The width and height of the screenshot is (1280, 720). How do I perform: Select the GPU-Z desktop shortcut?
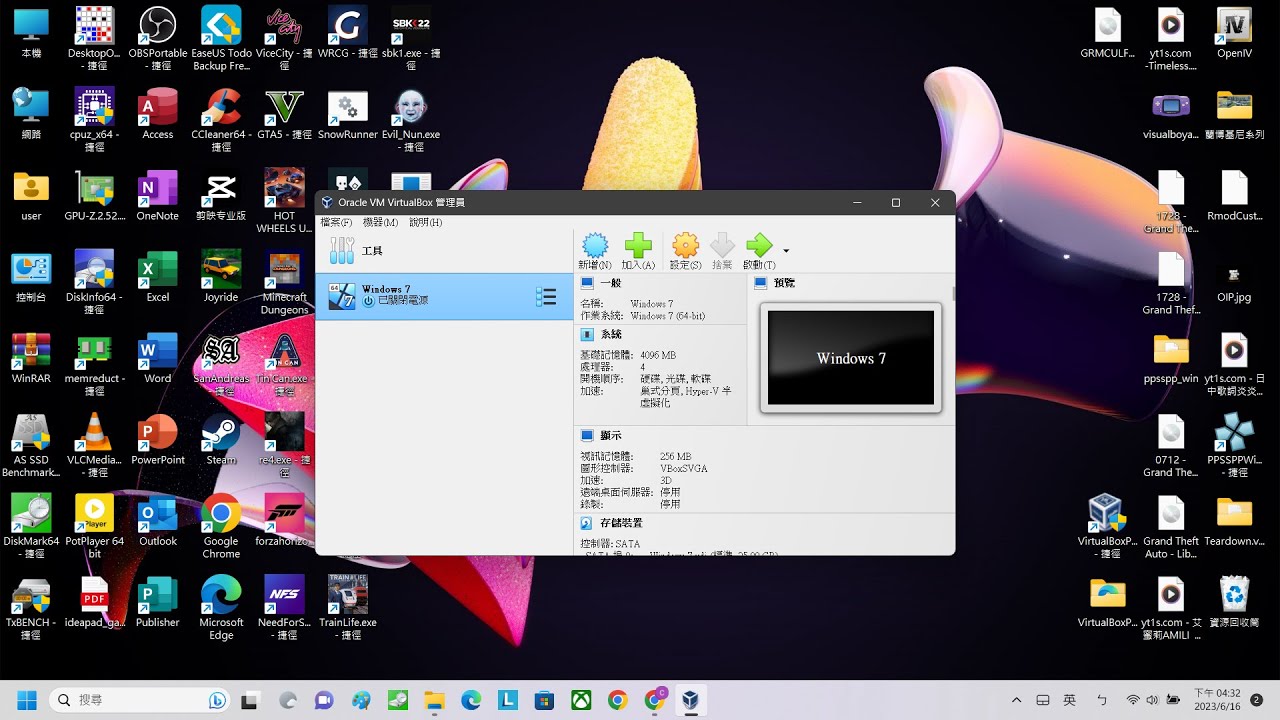[x=94, y=196]
